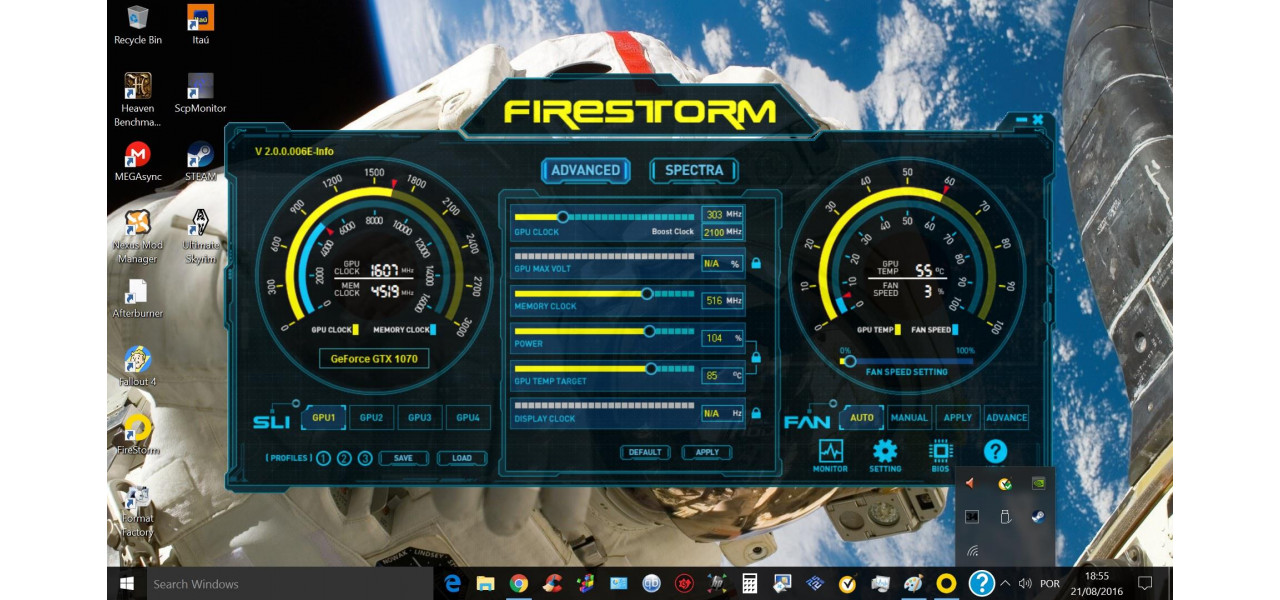Open Google Chrome from the taskbar
The width and height of the screenshot is (1280, 600).
coord(518,583)
